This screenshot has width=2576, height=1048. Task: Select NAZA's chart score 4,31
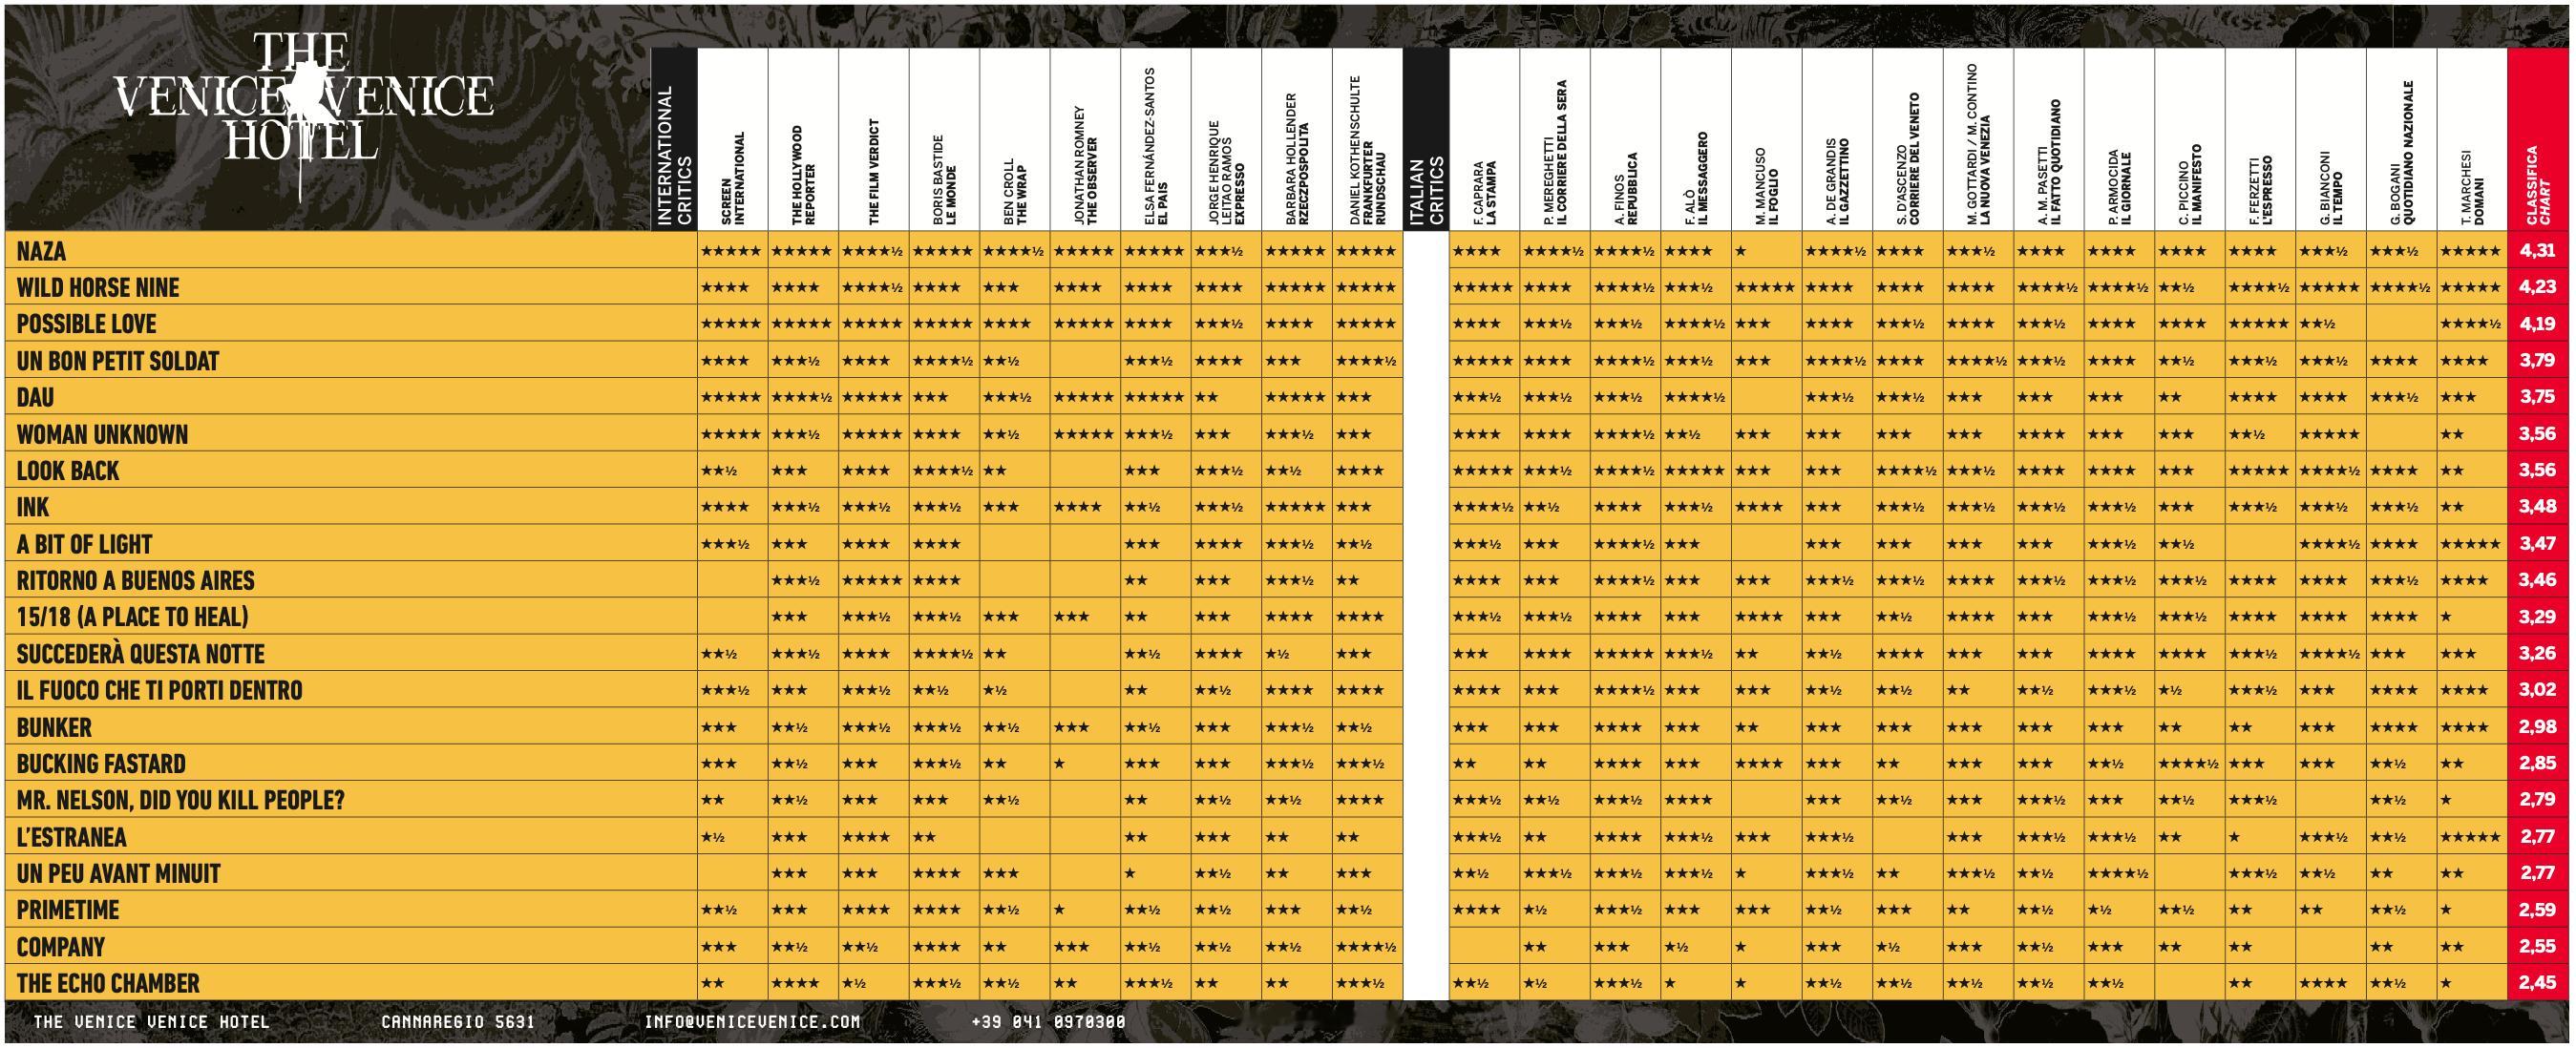[2538, 251]
